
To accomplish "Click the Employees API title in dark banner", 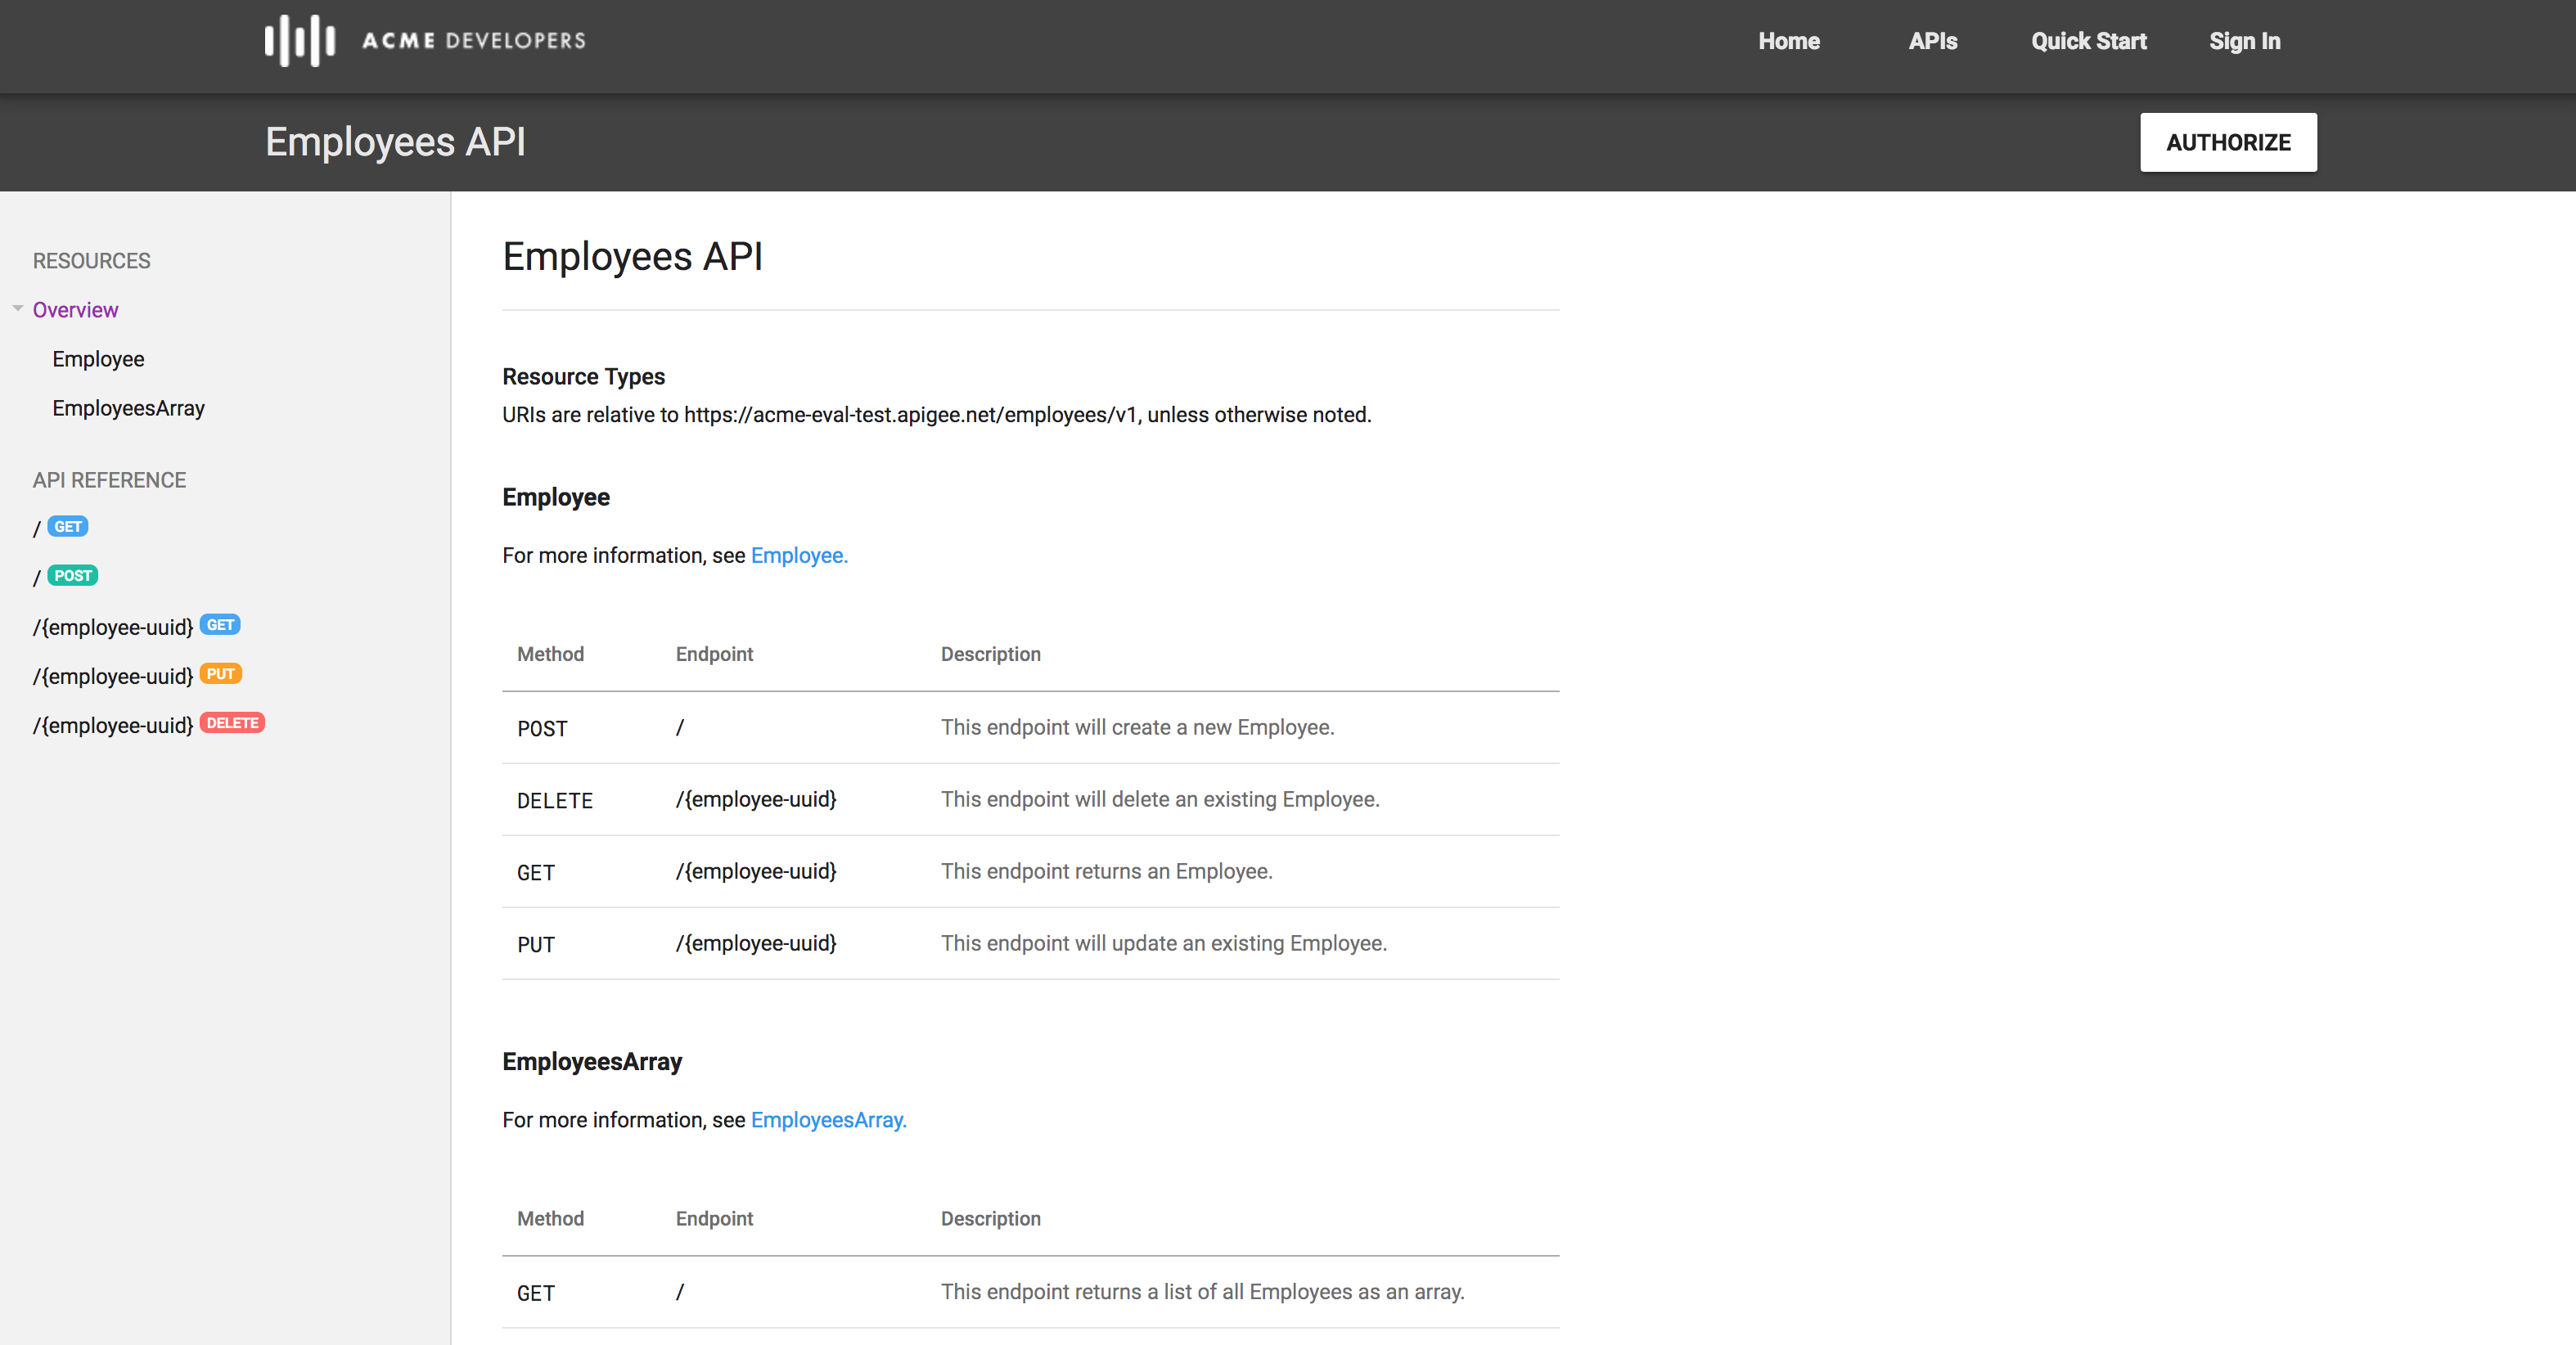I will [x=395, y=142].
